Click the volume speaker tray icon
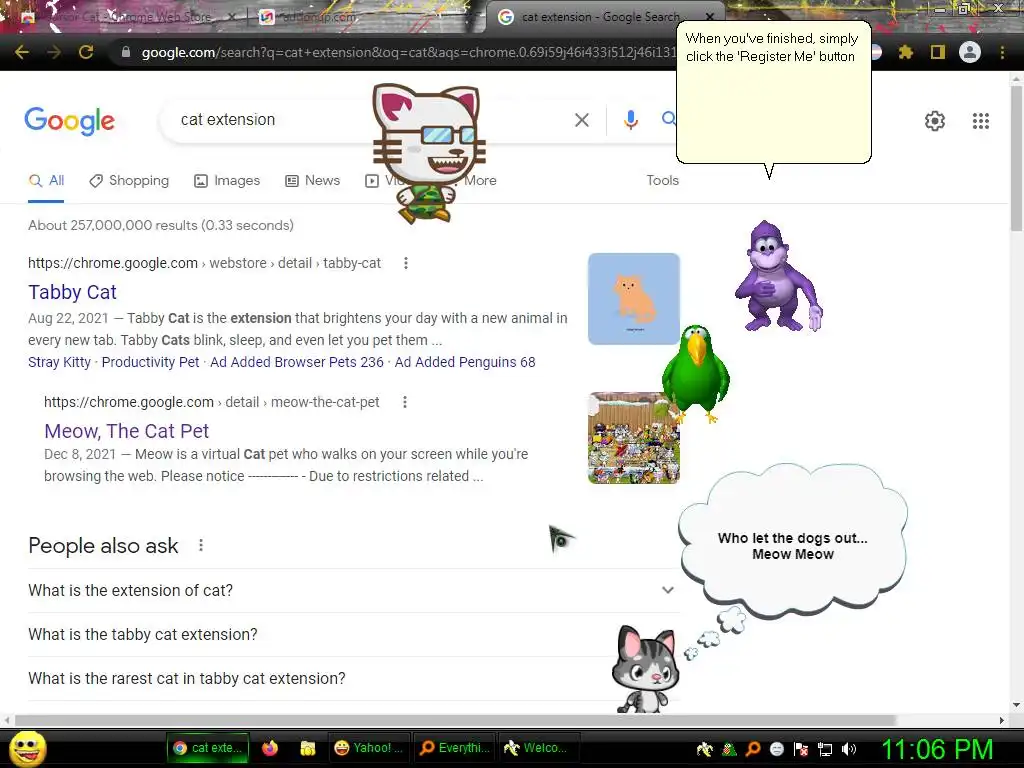The height and width of the screenshot is (768, 1024). [x=849, y=749]
